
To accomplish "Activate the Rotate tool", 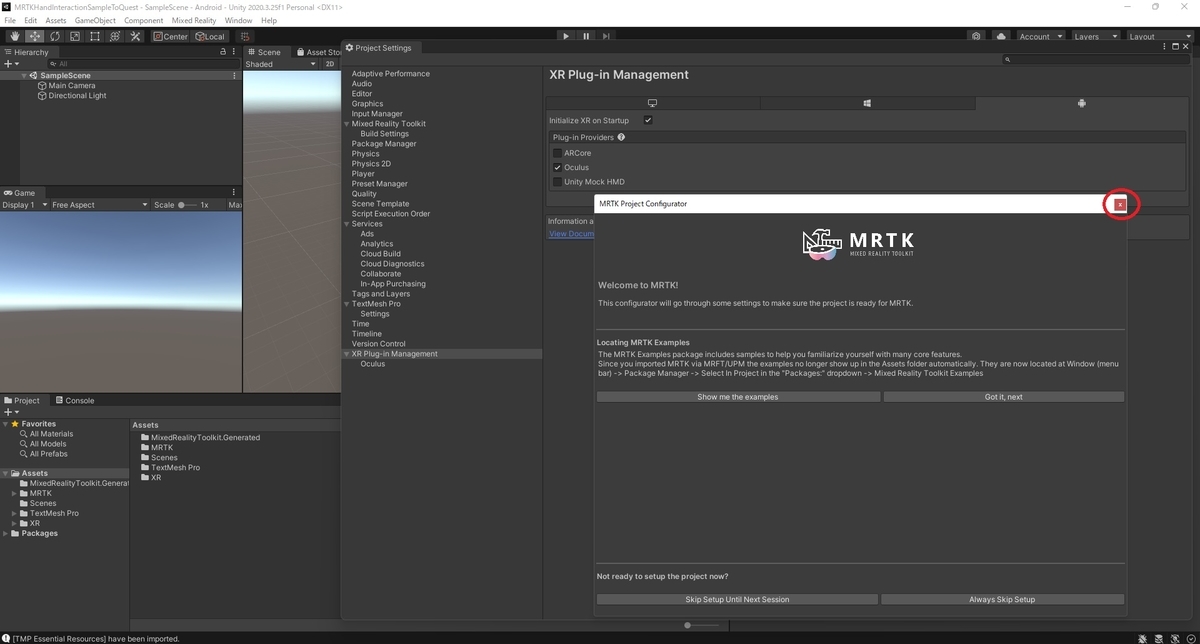I will [x=53, y=36].
